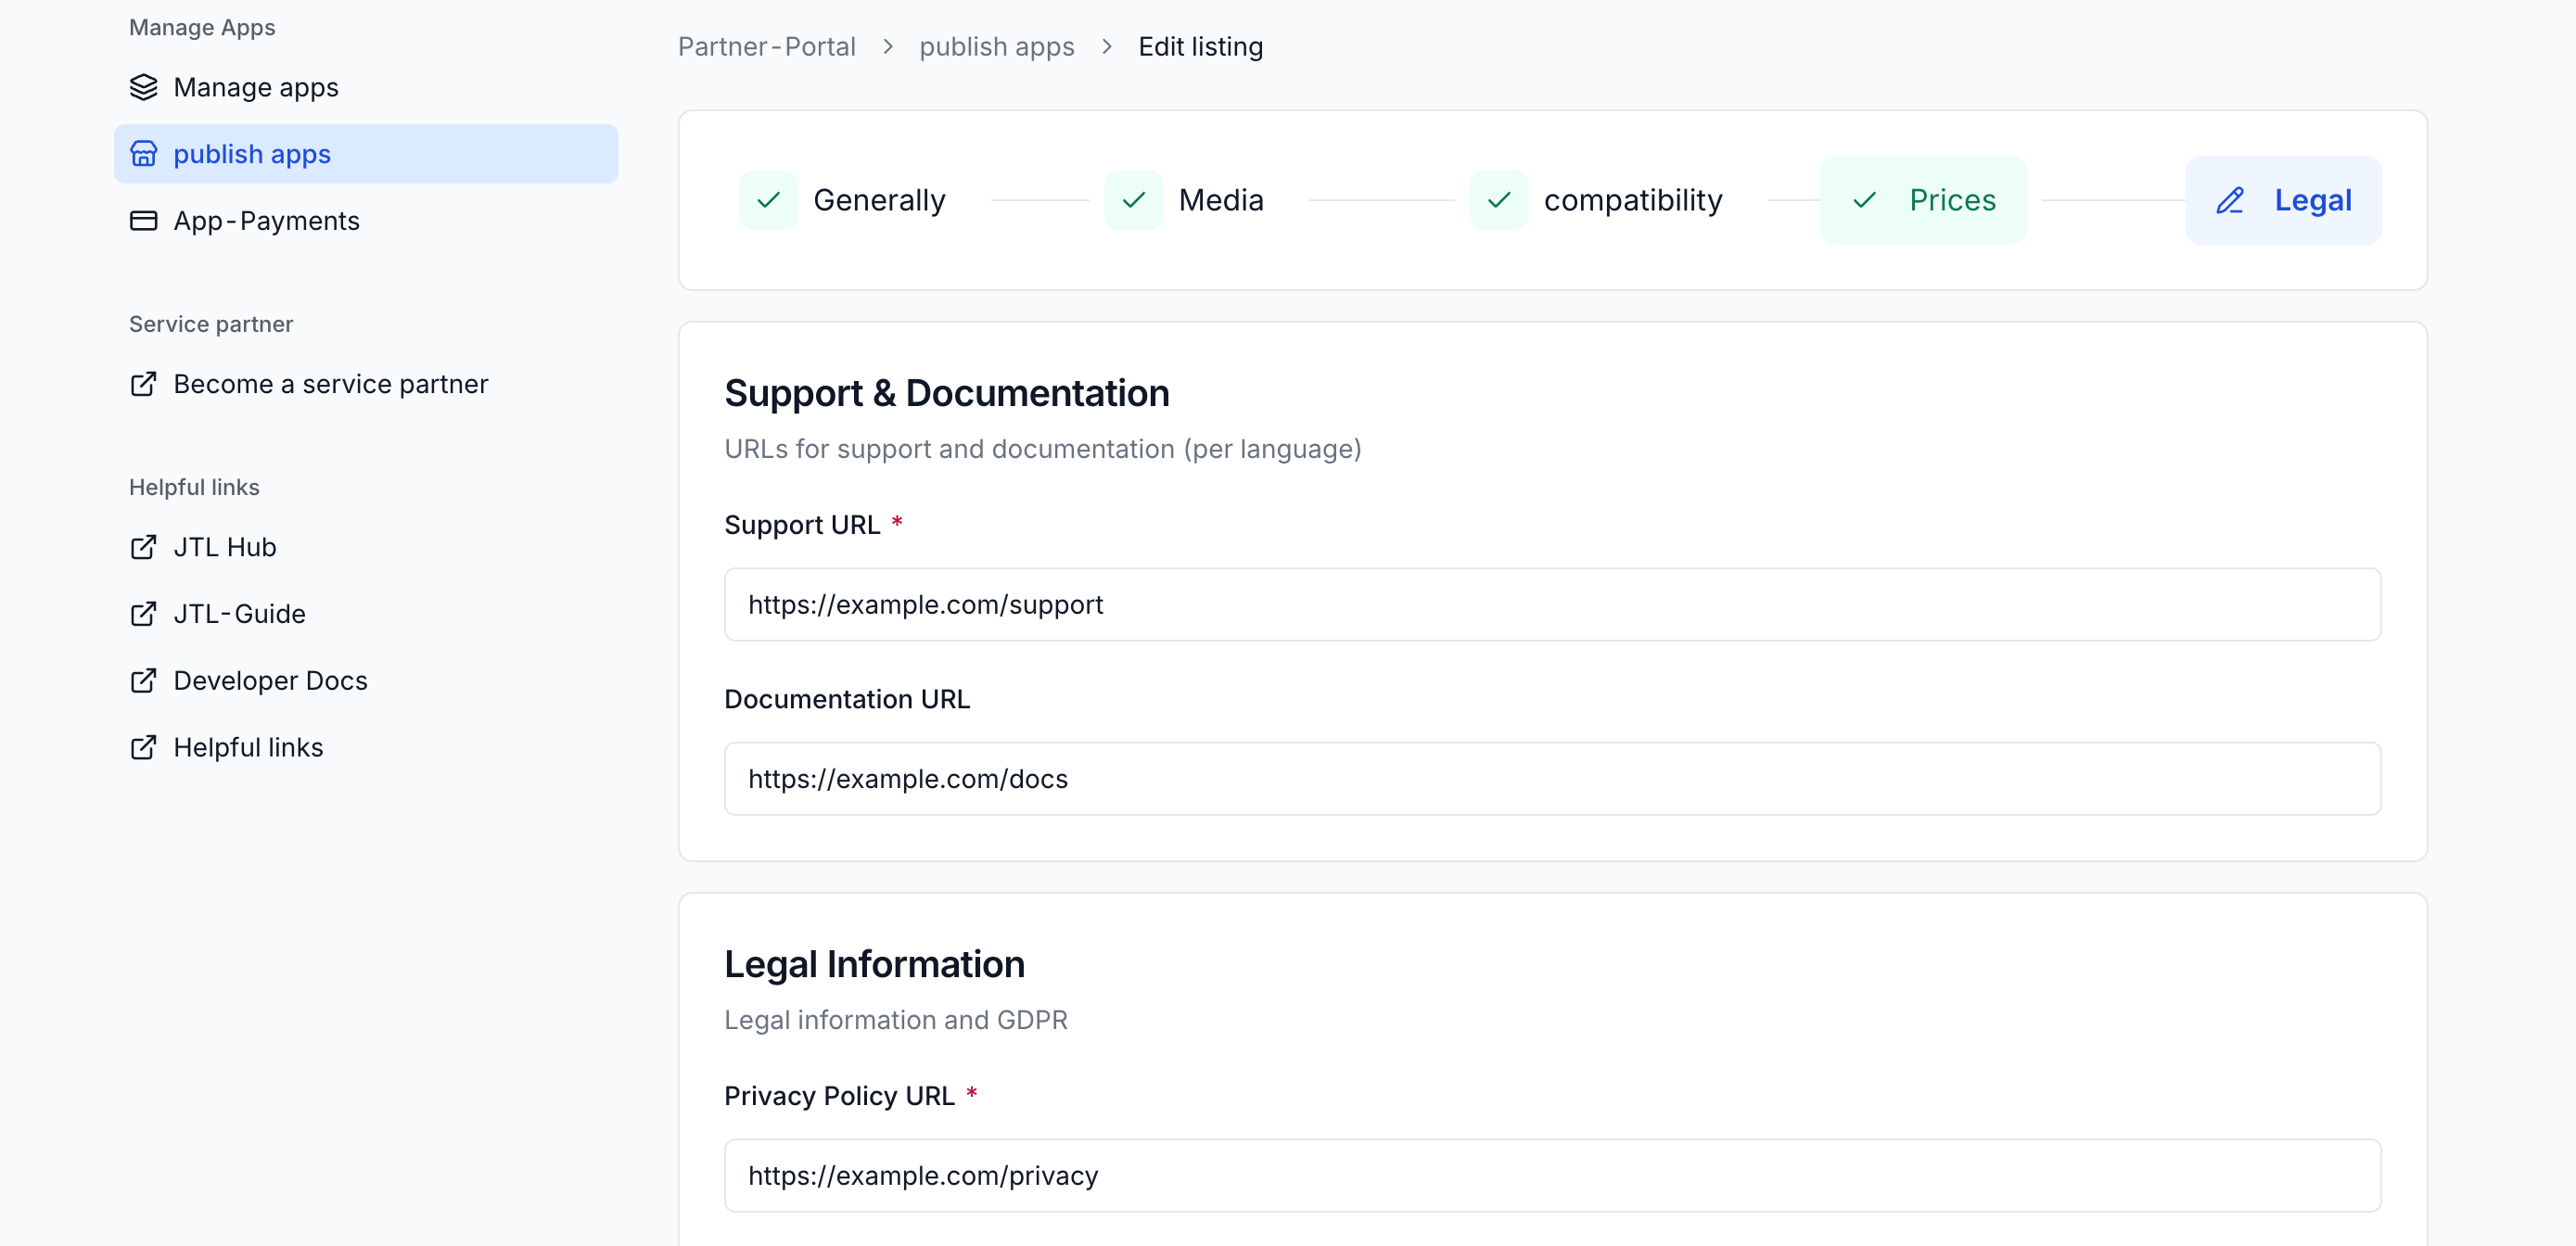2576x1246 pixels.
Task: Go to publish apps breadcrumb
Action: 997,47
